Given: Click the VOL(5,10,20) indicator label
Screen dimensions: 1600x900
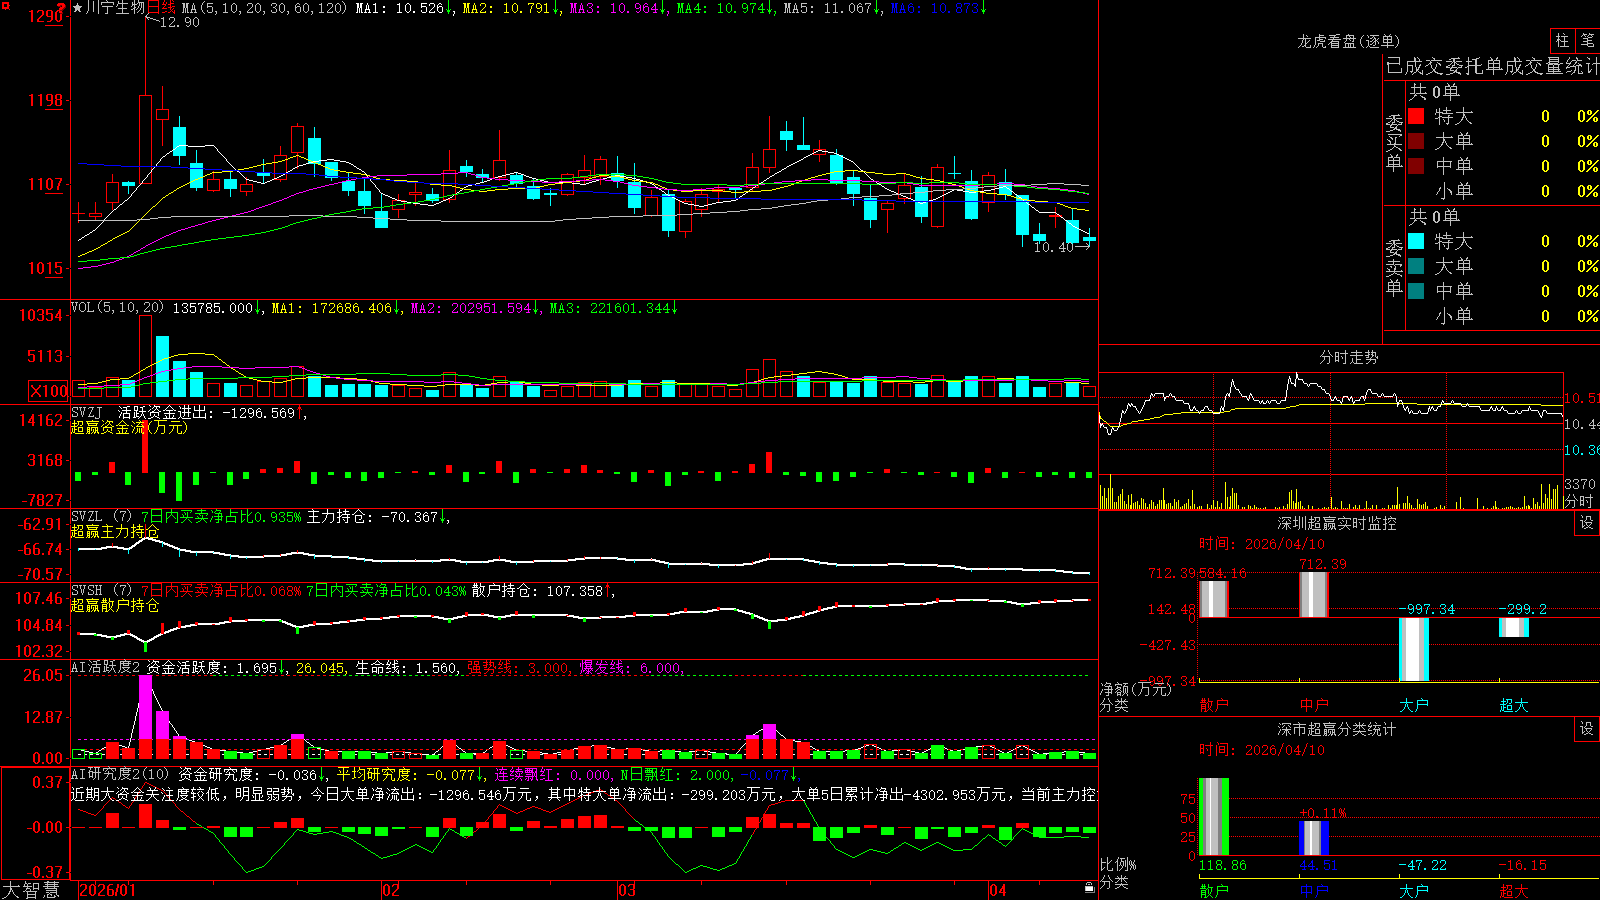Looking at the screenshot, I should [117, 308].
